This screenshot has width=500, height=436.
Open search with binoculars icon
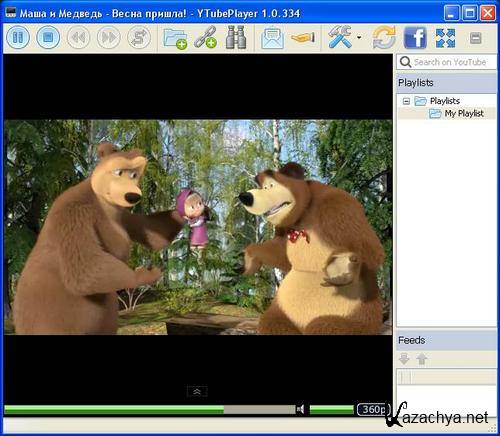236,37
